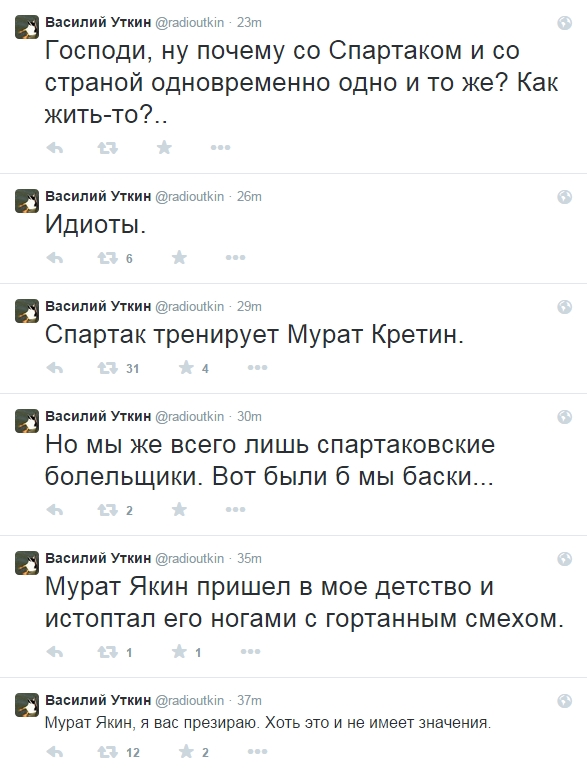This screenshot has height=773, width=587.
Task: Open the 30m timestamp link
Action: (249, 417)
